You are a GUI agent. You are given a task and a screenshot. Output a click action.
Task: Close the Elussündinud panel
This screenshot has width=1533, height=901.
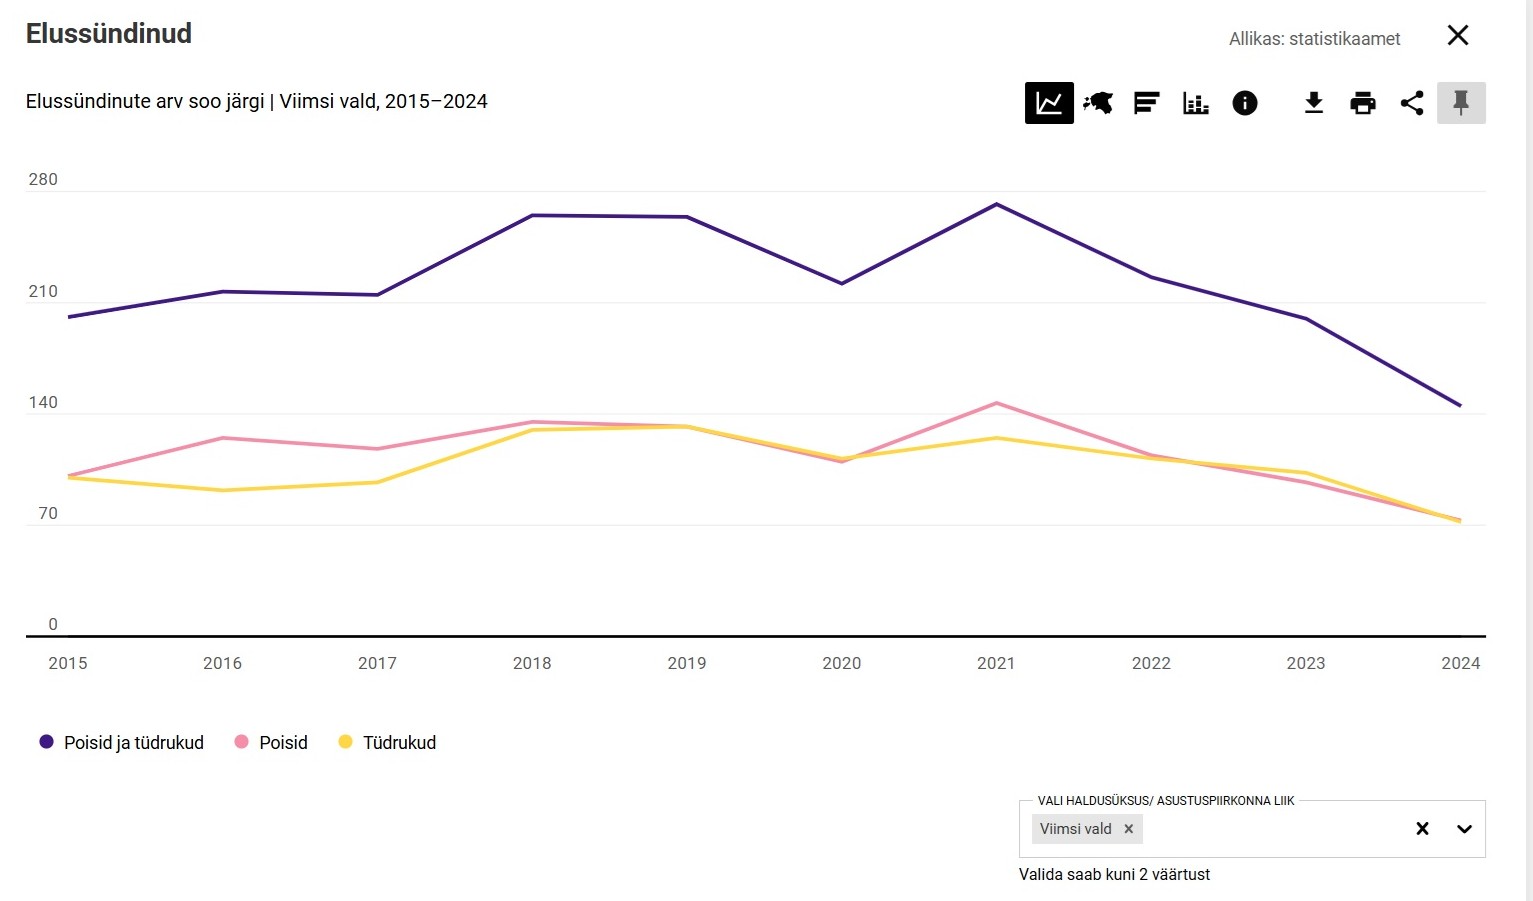(1458, 36)
